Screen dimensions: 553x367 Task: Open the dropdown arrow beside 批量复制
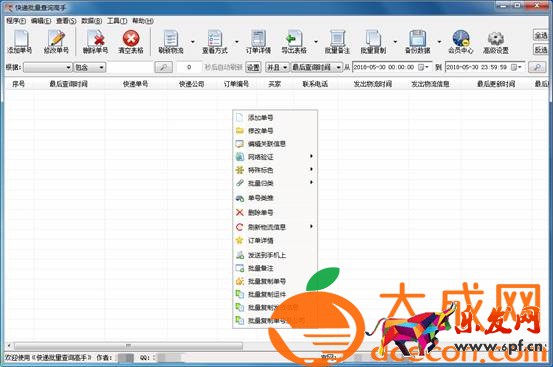pyautogui.click(x=395, y=42)
